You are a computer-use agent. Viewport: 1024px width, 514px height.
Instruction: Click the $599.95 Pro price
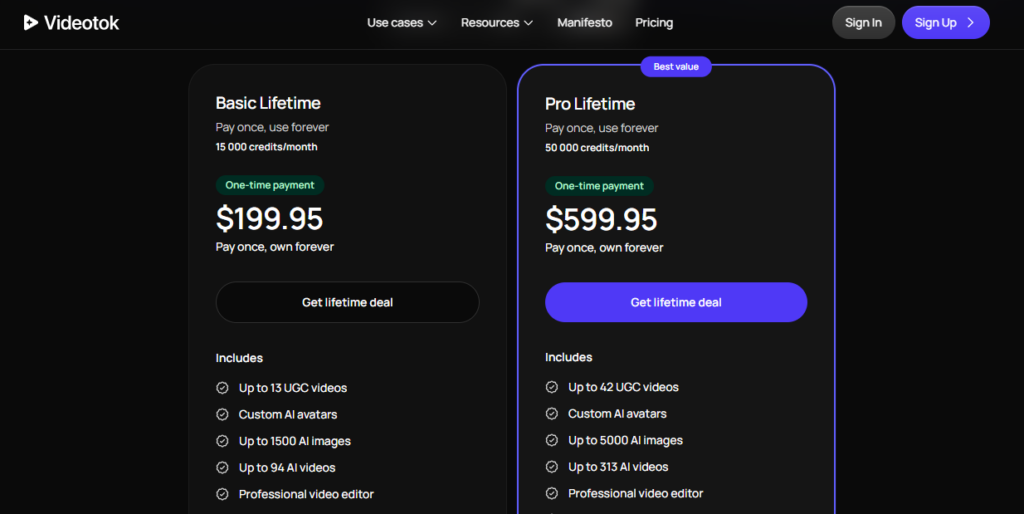pyautogui.click(x=601, y=219)
